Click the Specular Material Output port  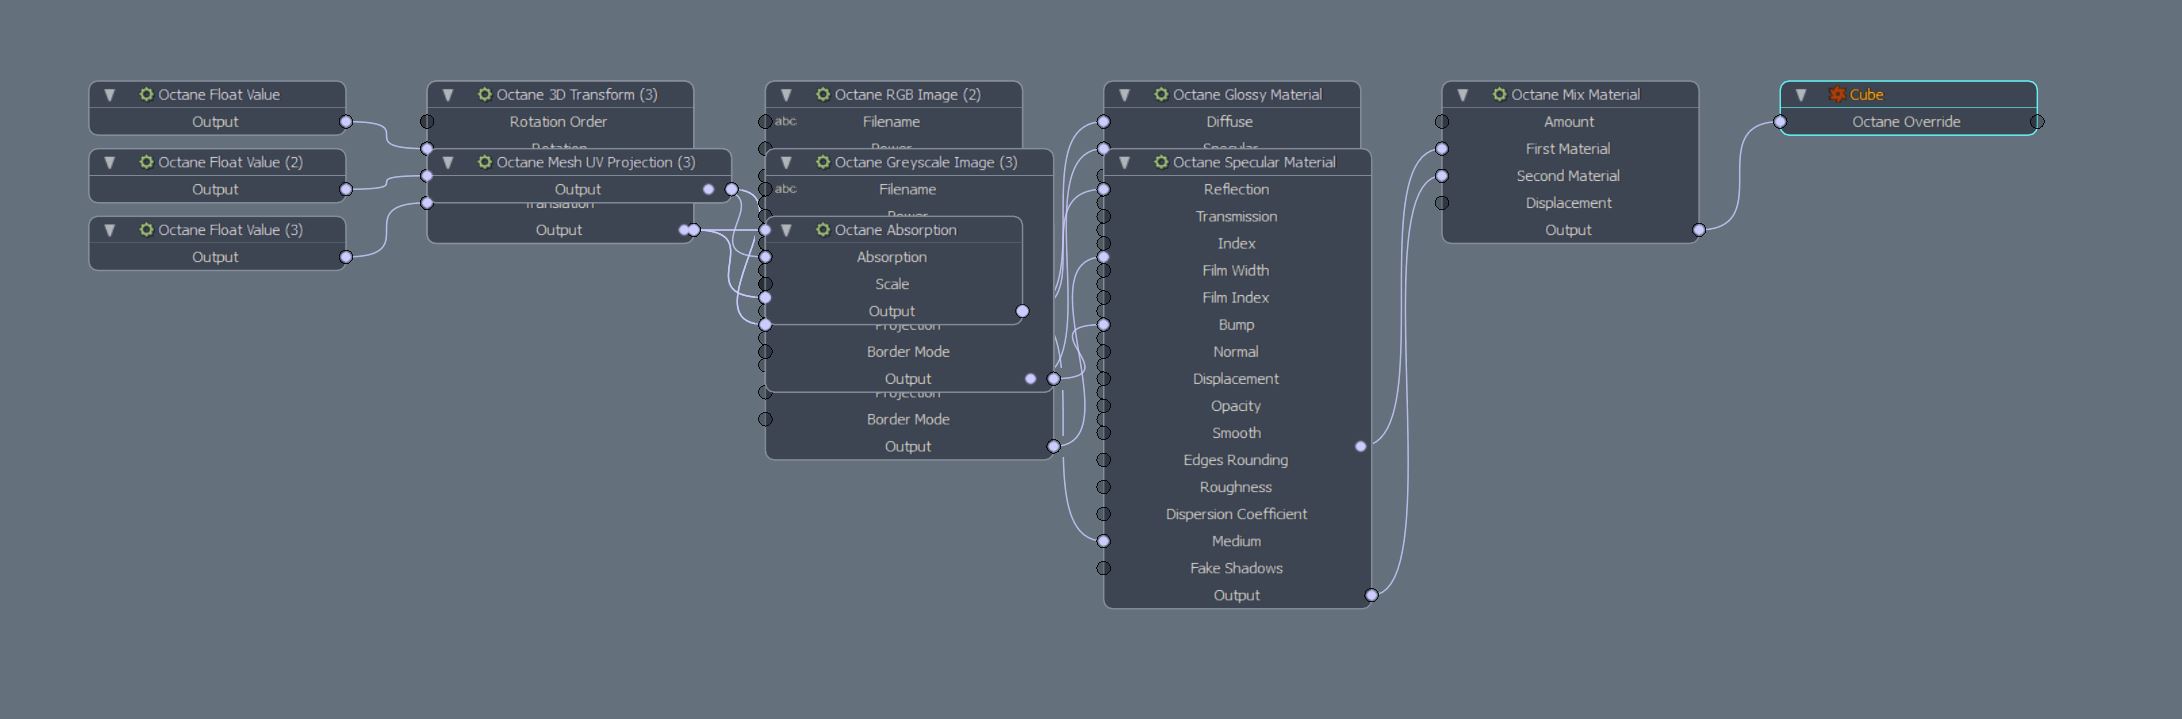point(1371,595)
